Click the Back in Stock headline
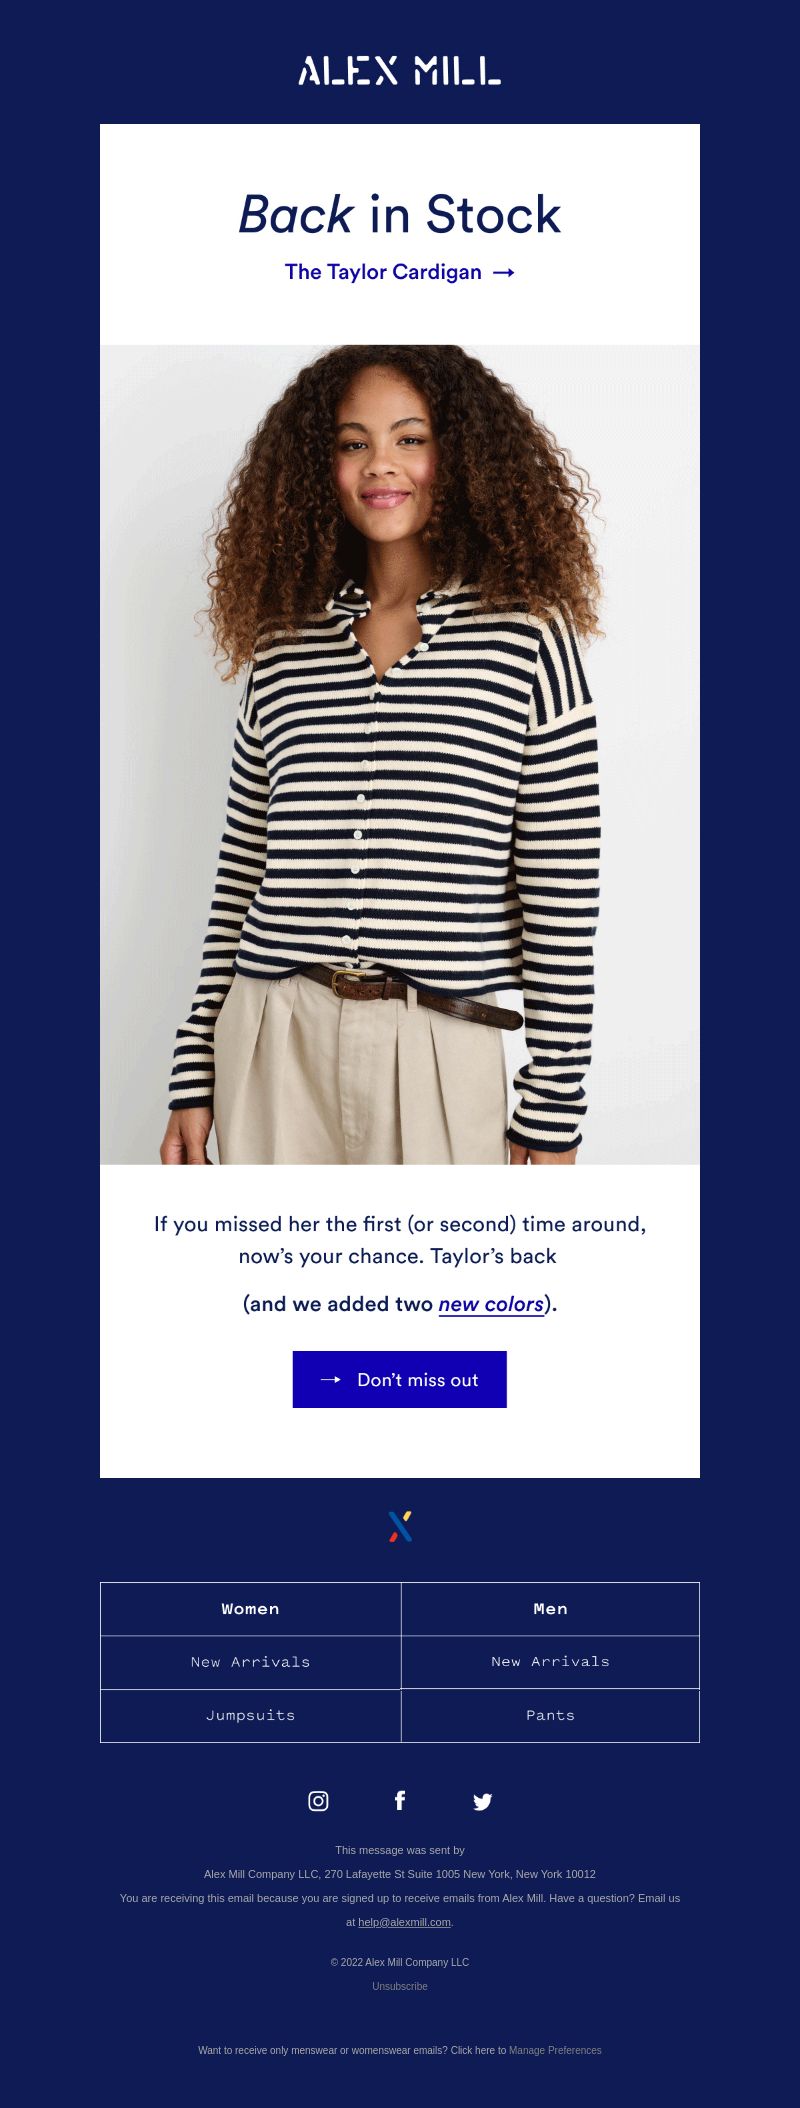The image size is (800, 2108). tap(400, 214)
